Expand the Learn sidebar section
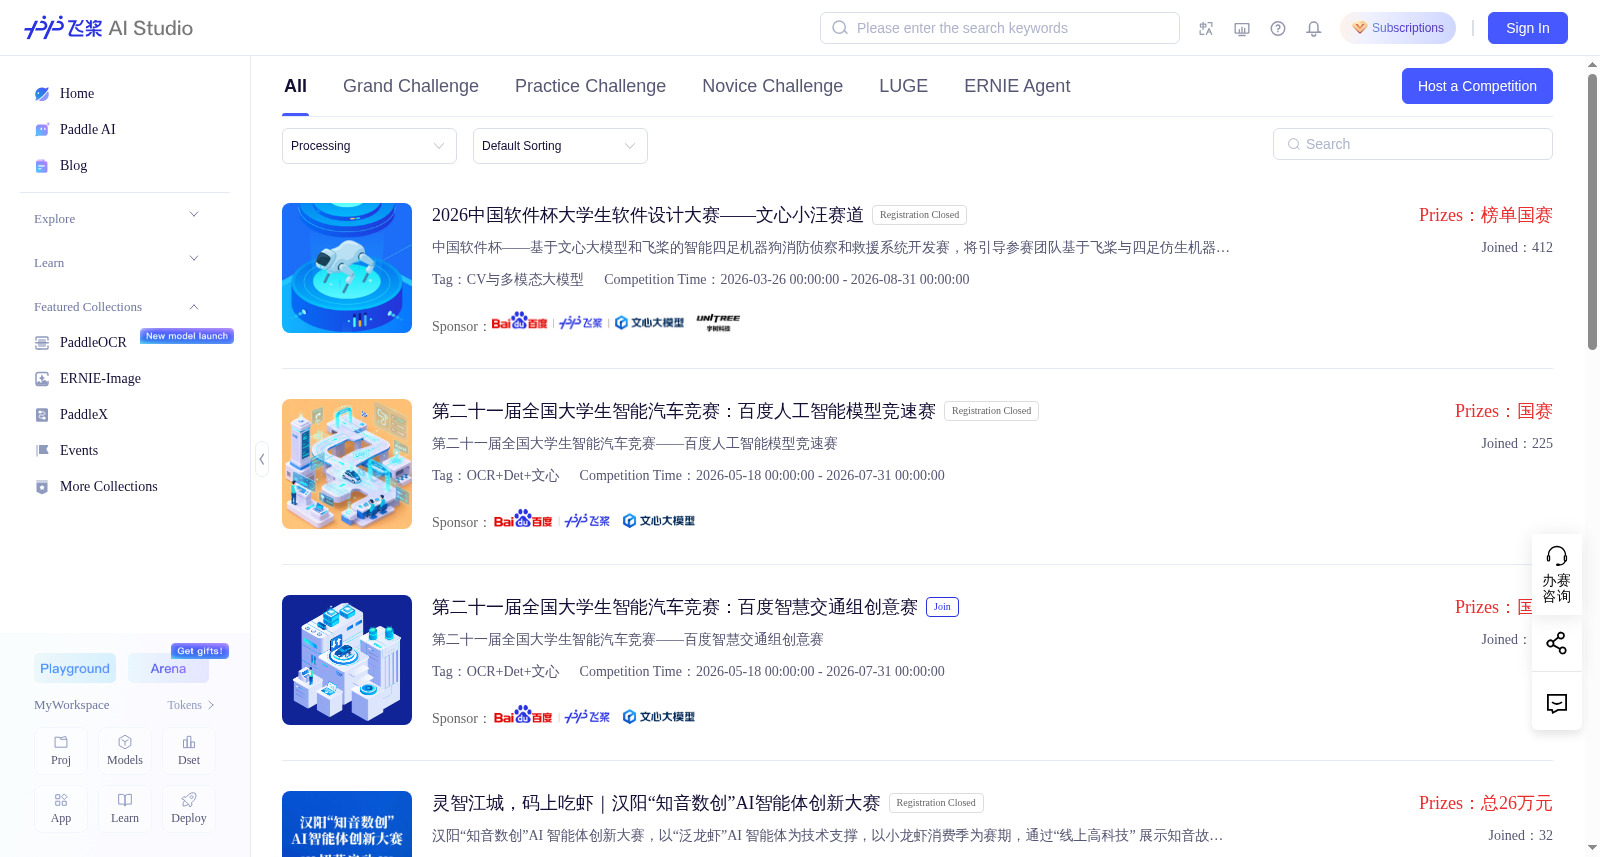 coord(117,262)
